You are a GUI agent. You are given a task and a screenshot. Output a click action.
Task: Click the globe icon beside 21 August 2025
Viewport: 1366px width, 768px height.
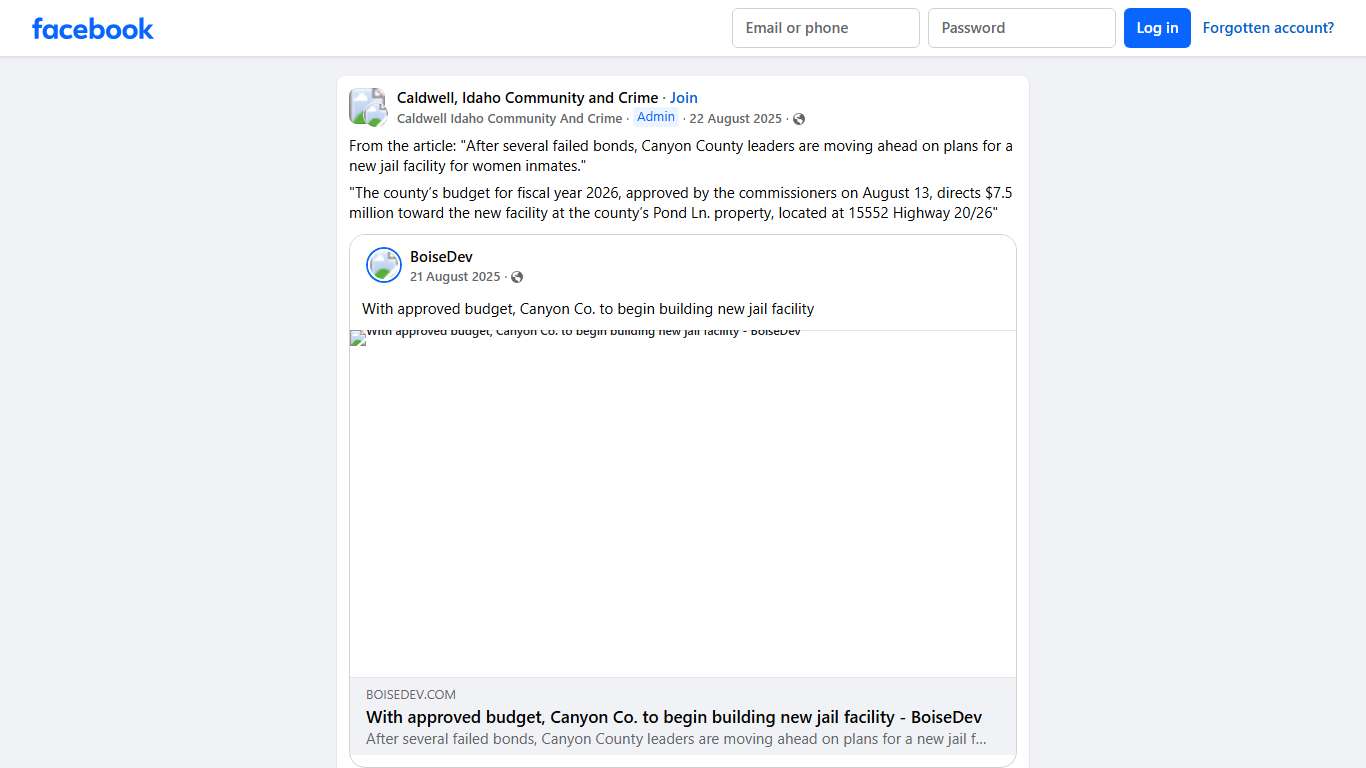pyautogui.click(x=517, y=277)
